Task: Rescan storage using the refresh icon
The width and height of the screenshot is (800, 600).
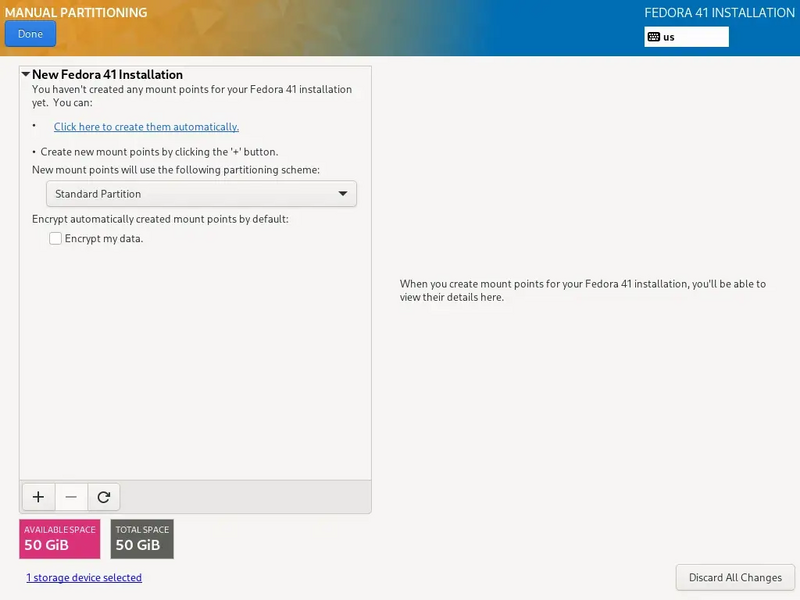Action: 102,496
